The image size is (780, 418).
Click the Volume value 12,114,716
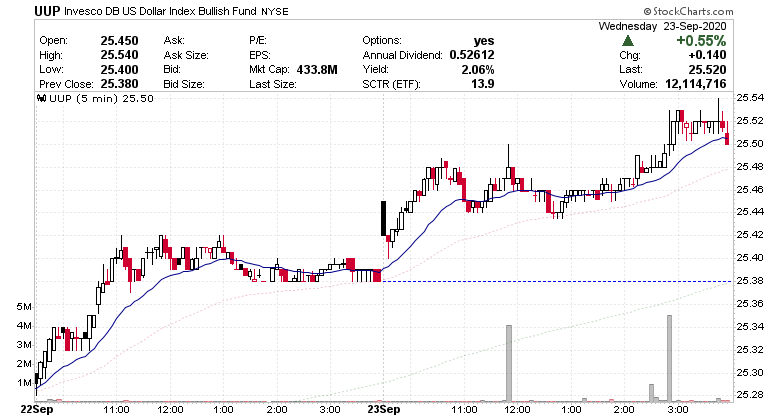(695, 84)
